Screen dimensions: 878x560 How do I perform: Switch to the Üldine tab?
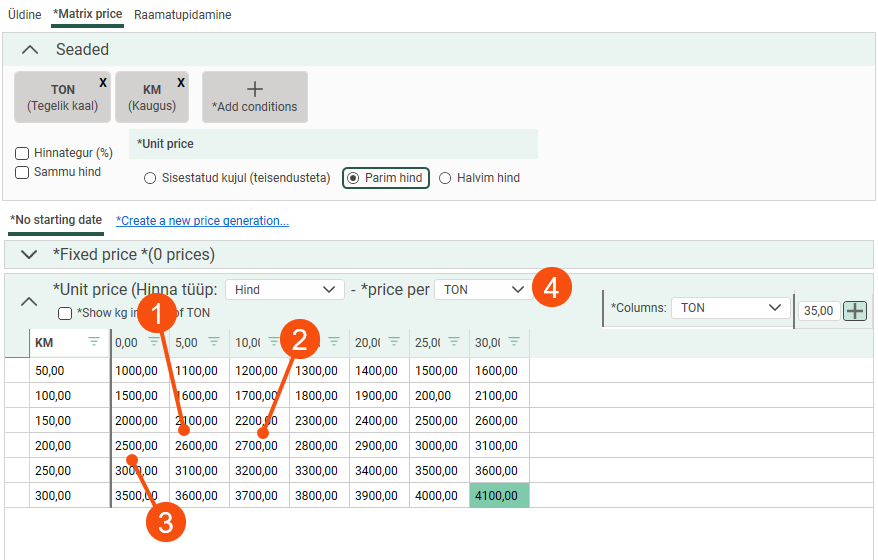[25, 15]
